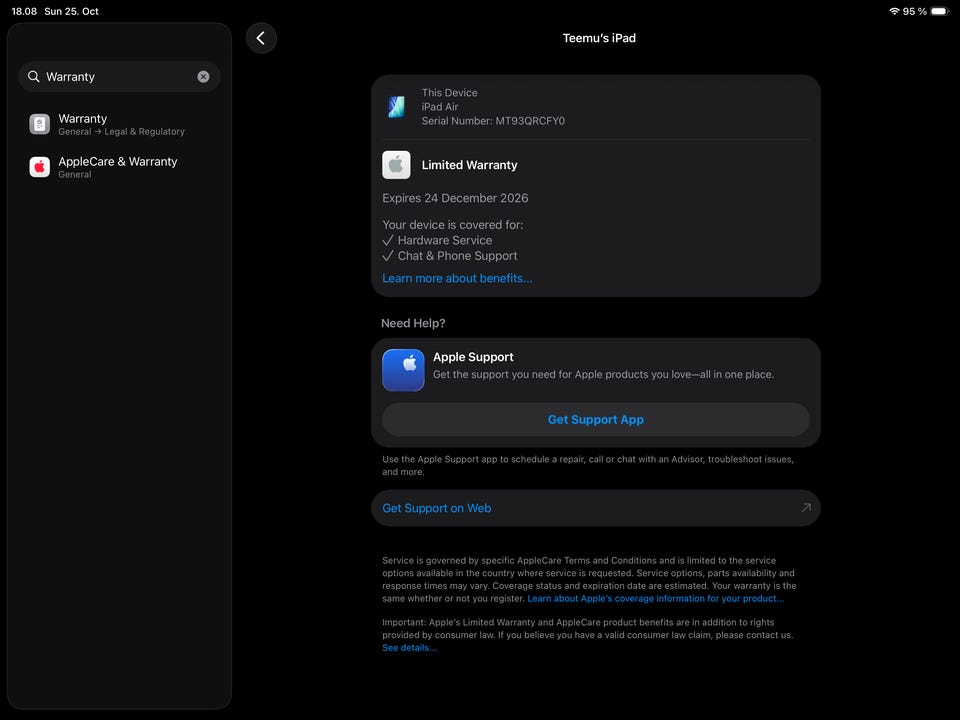
Task: Open the See details link
Action: point(409,647)
